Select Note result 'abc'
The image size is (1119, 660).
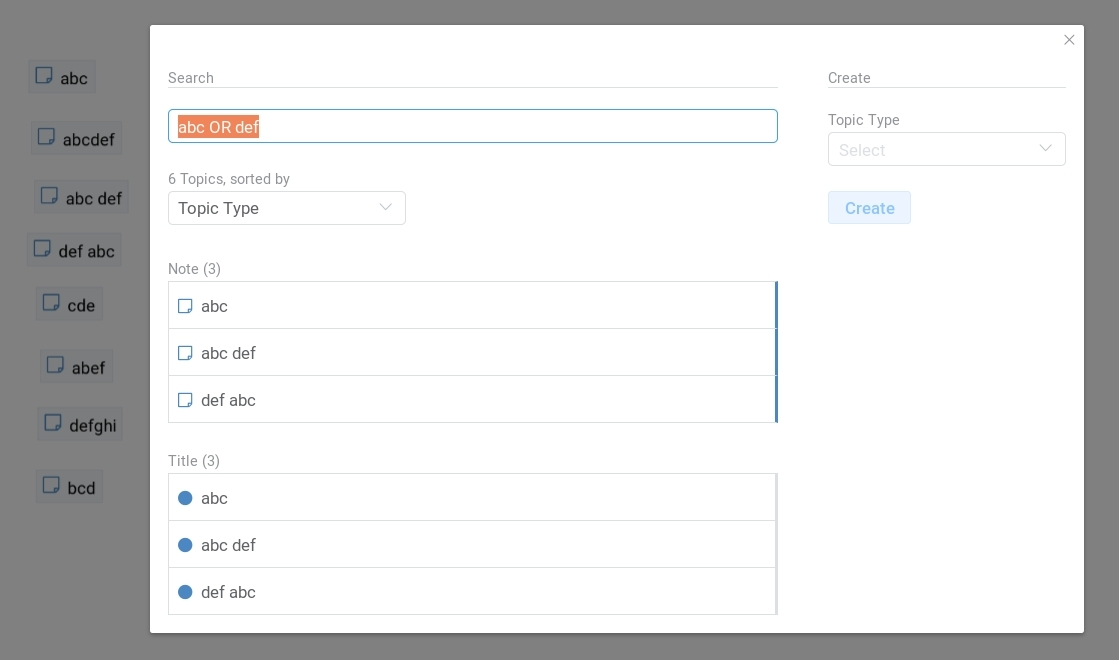471,306
